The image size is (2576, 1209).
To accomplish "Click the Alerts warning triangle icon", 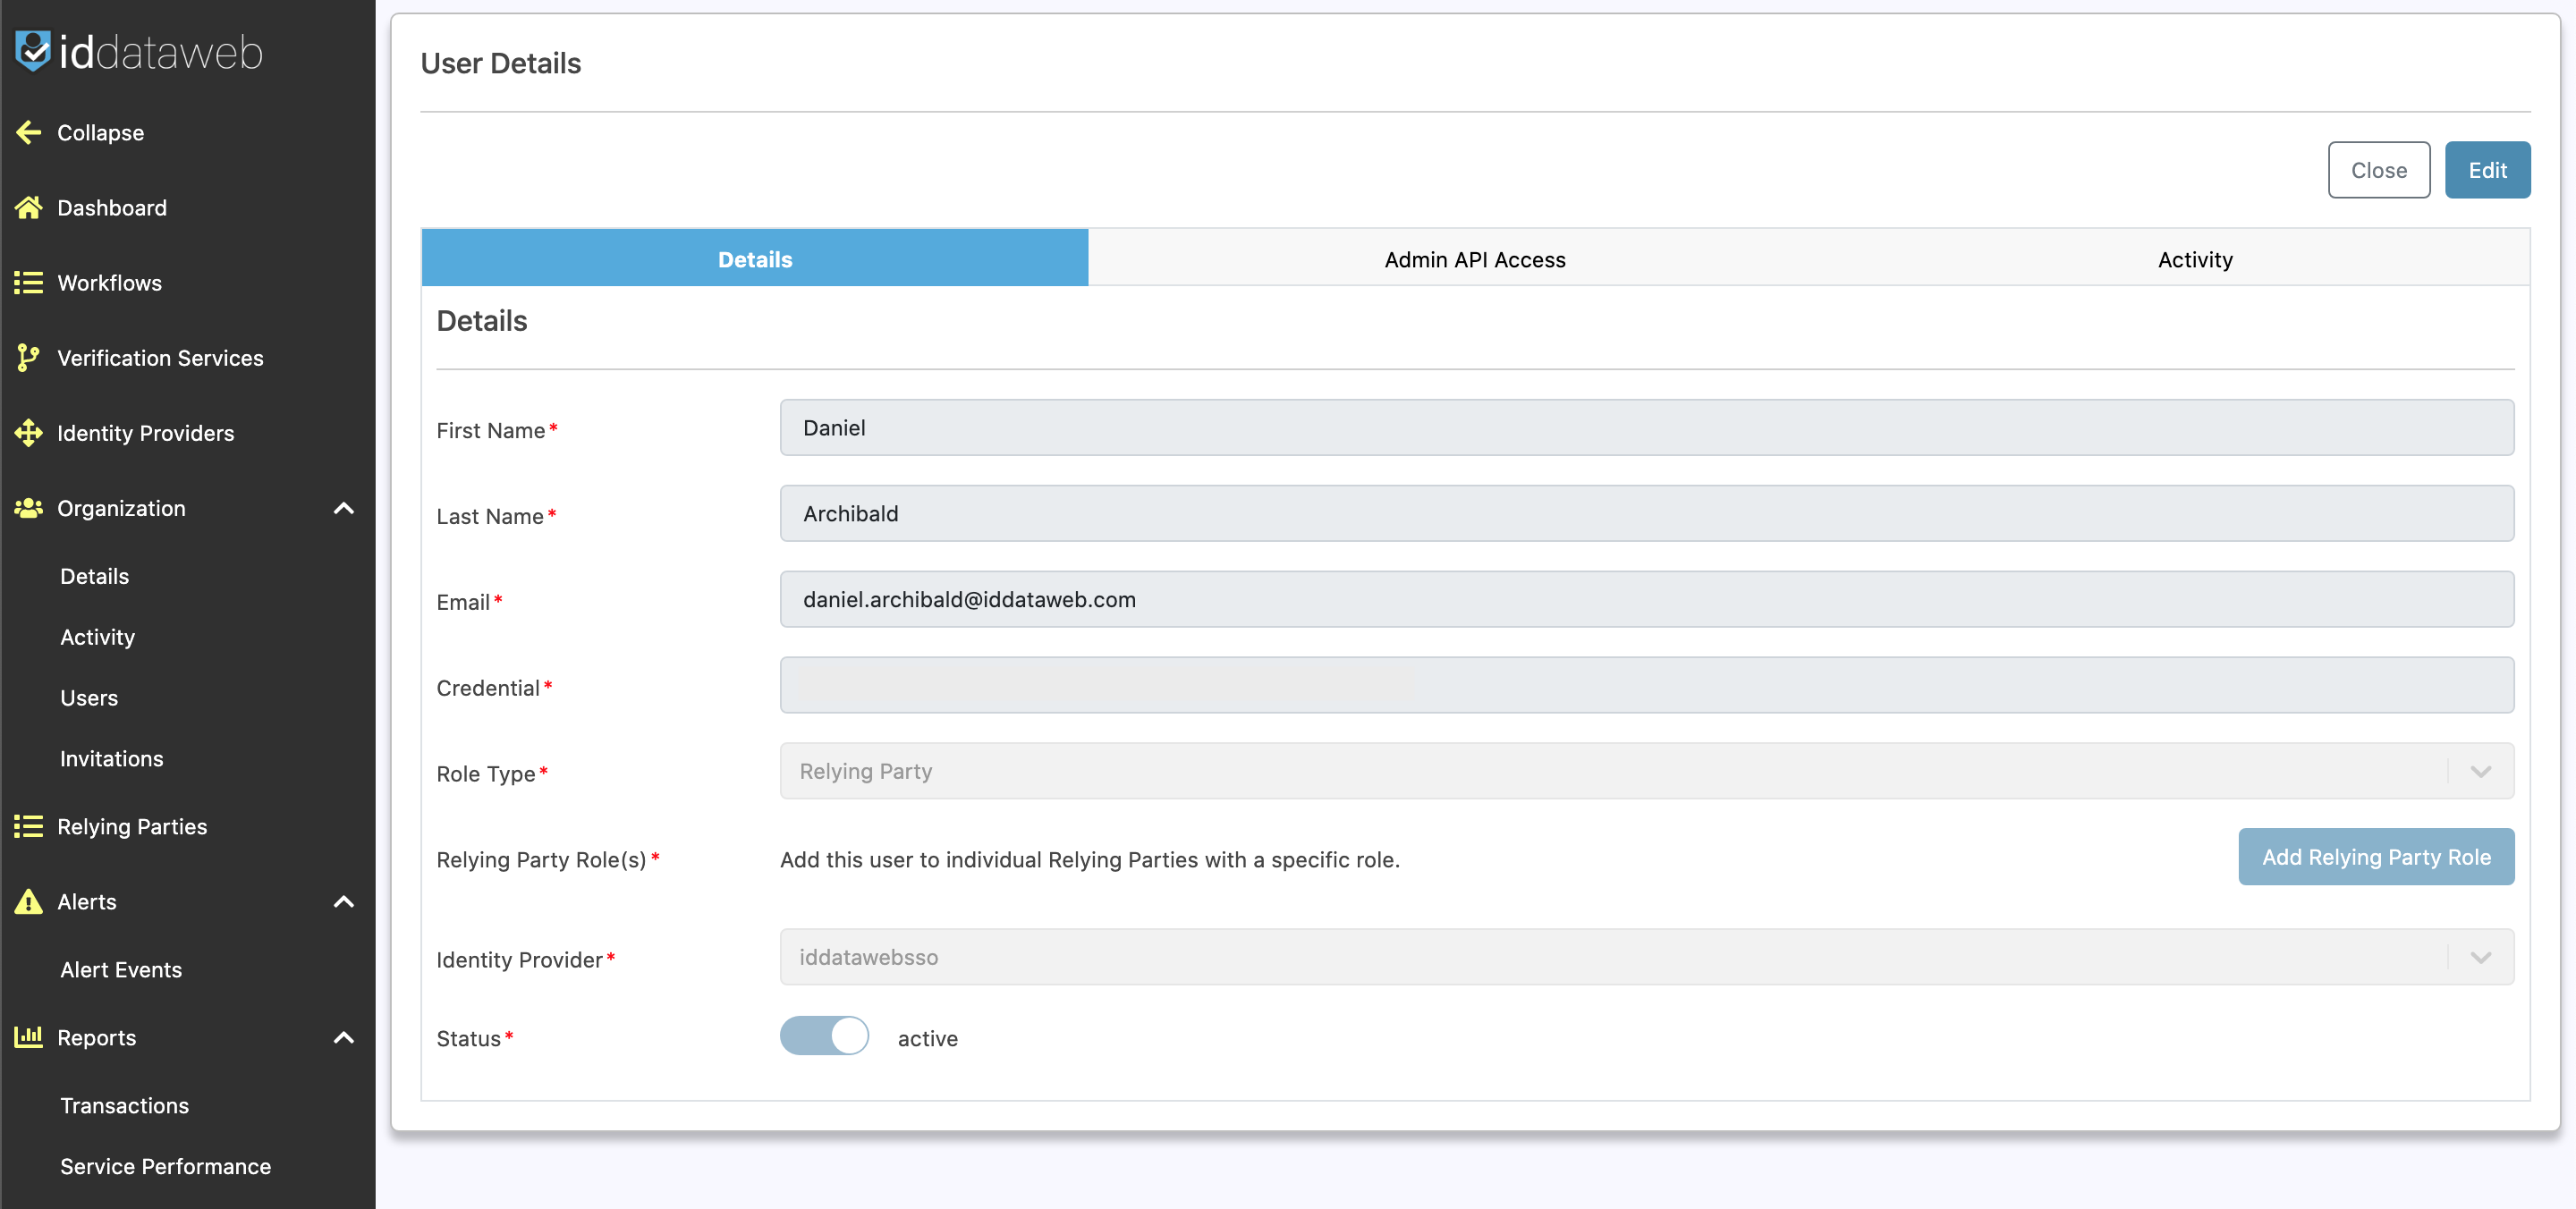I will pos(29,901).
